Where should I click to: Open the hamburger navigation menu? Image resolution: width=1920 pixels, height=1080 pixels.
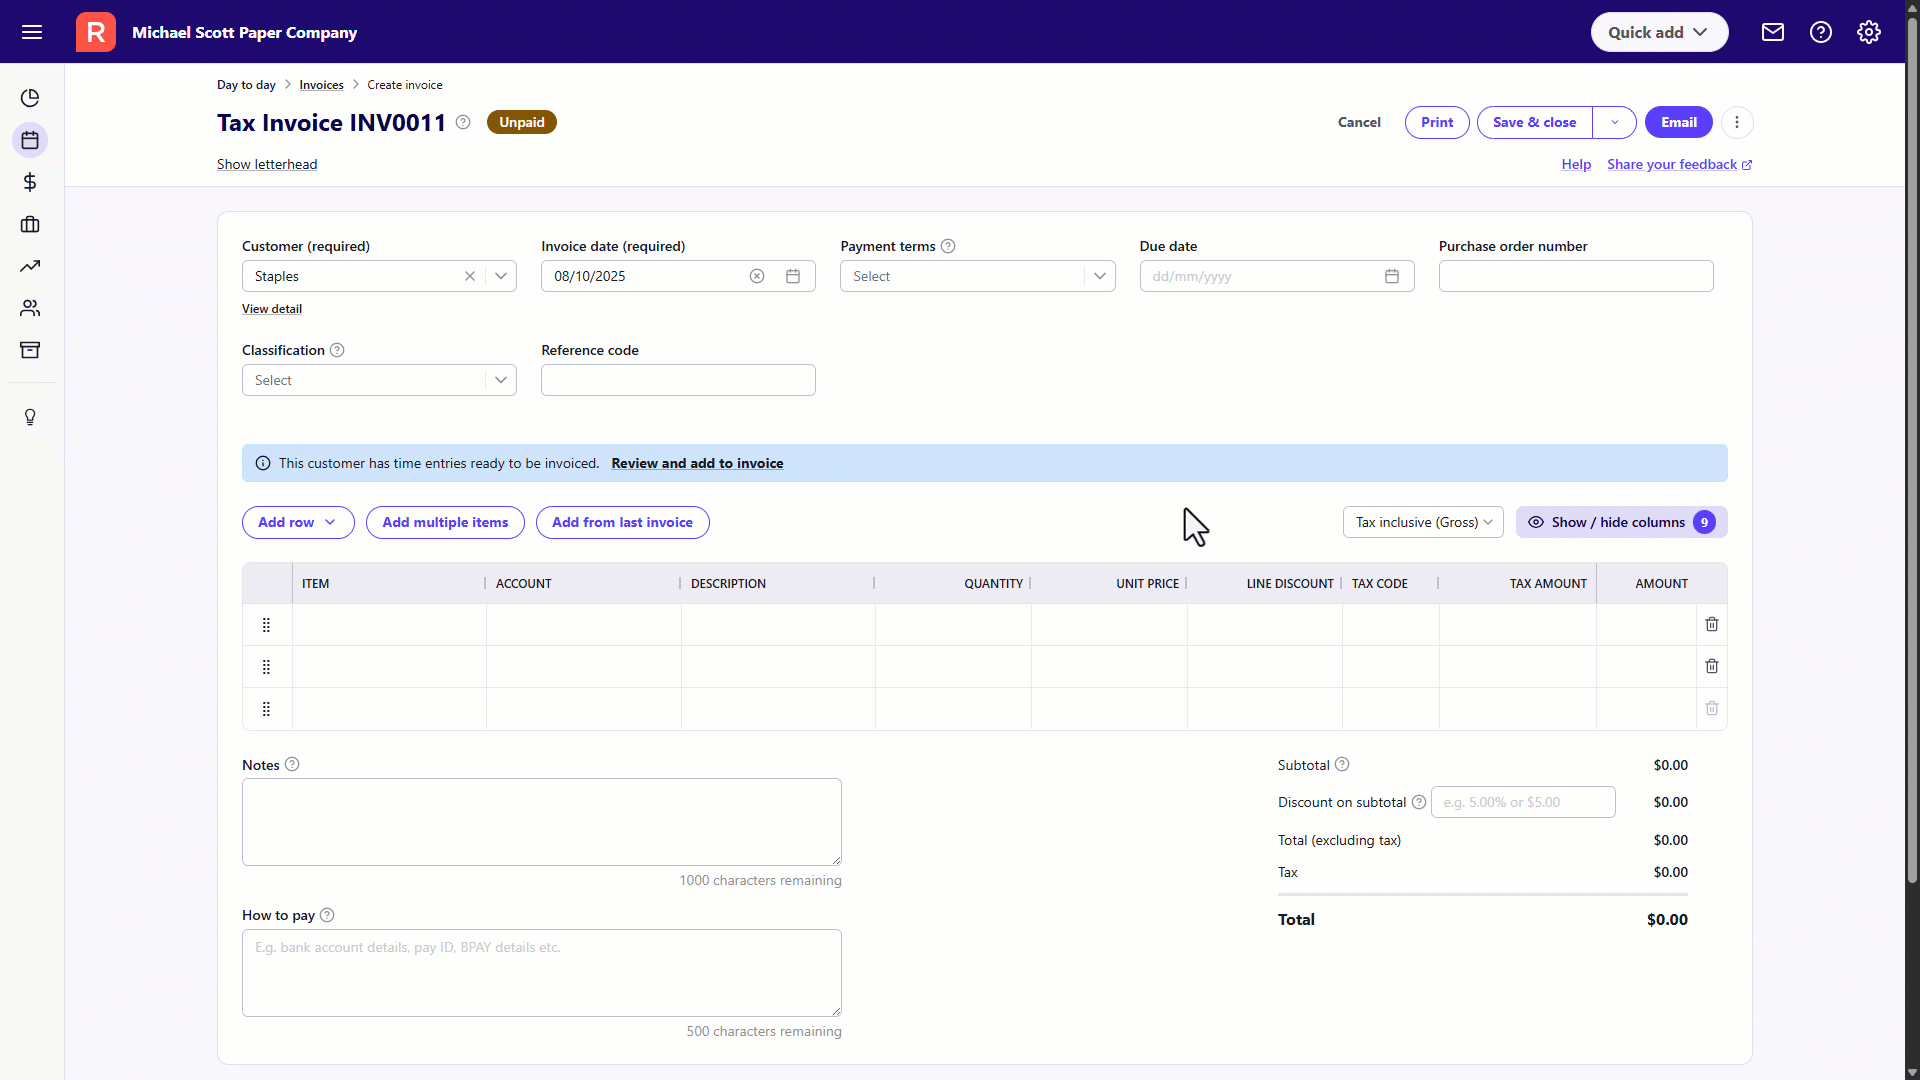coord(32,32)
